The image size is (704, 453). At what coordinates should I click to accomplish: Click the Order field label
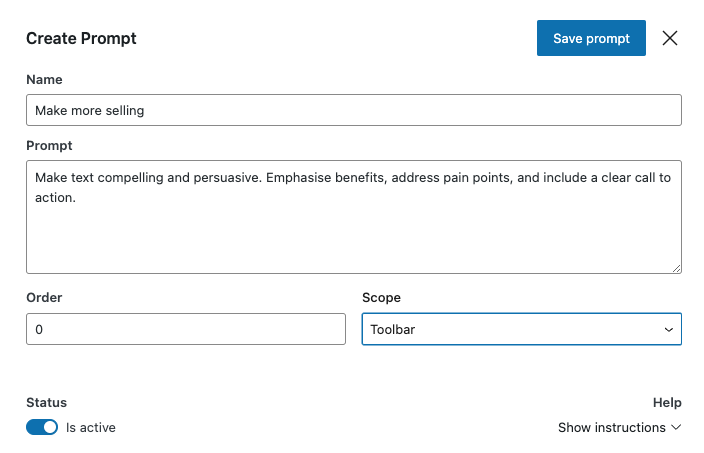44,297
